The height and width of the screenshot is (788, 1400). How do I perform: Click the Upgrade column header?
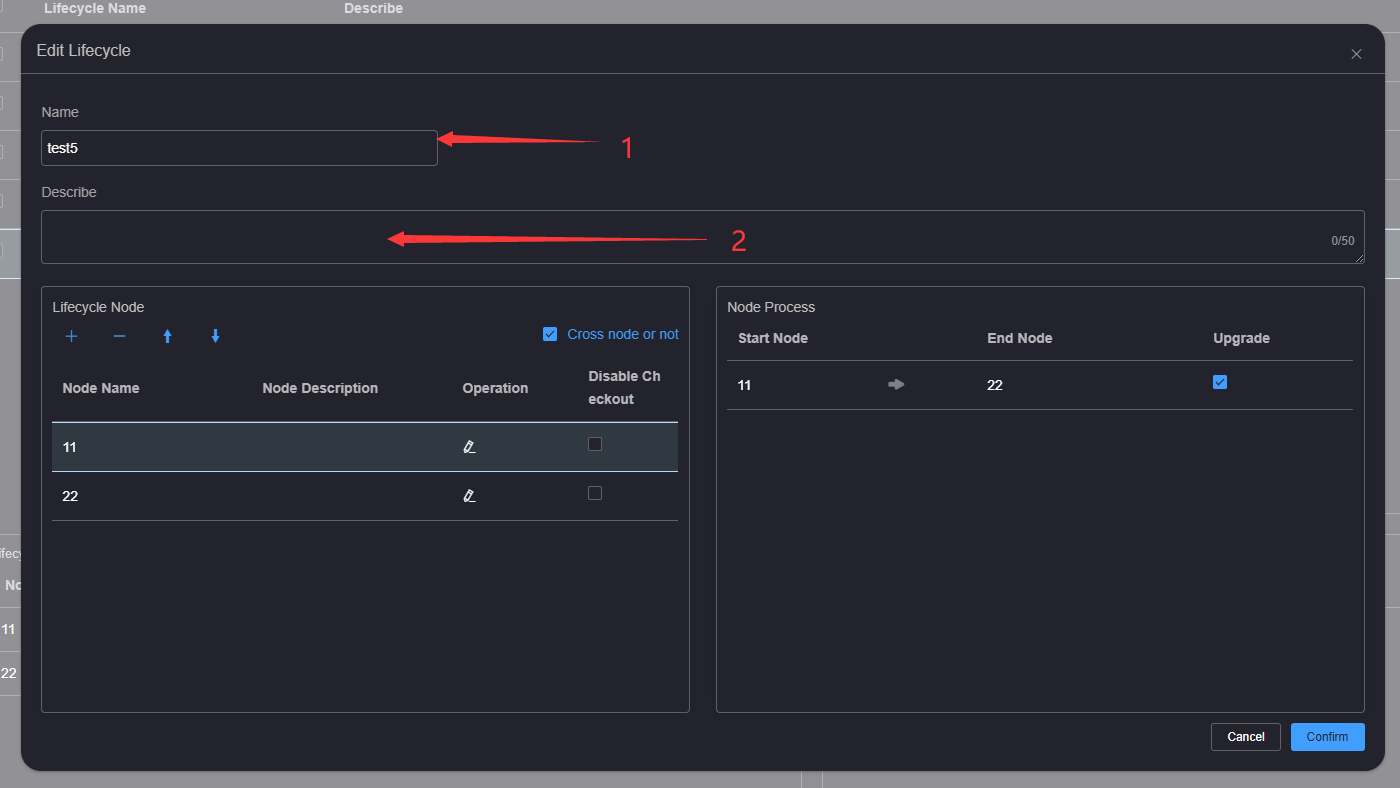1242,338
